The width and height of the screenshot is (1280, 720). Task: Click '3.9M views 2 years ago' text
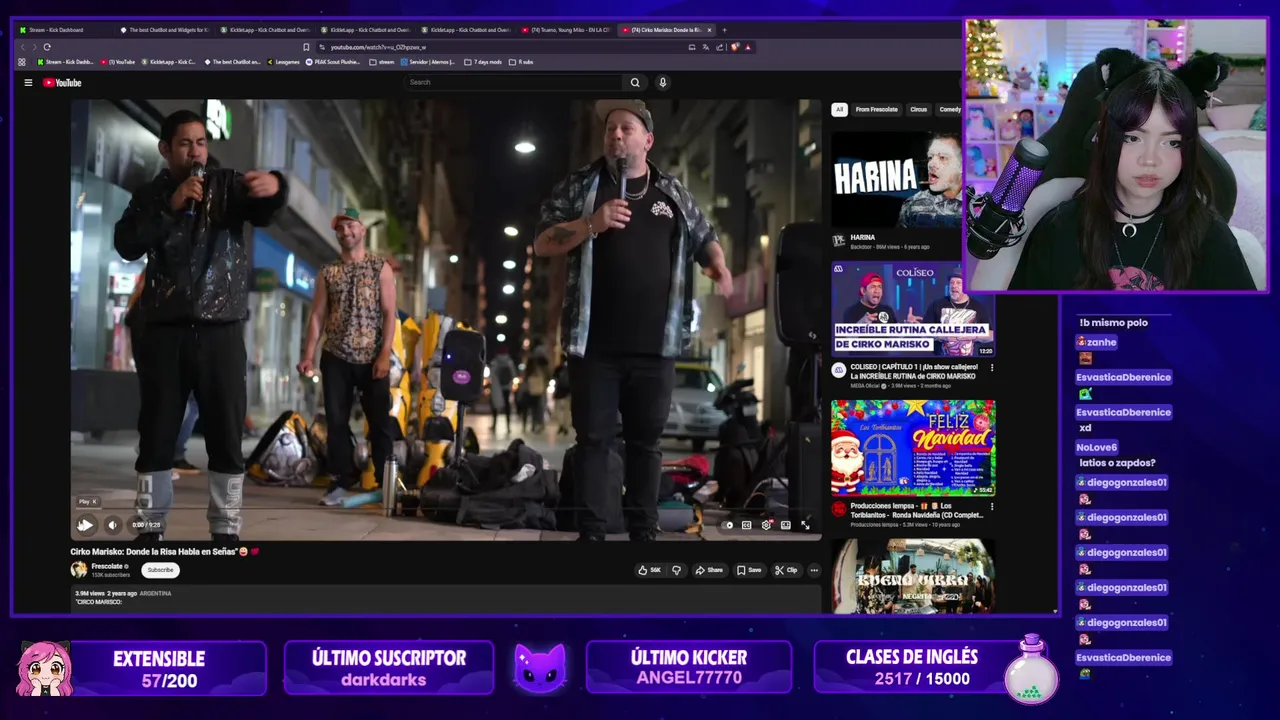coord(105,593)
